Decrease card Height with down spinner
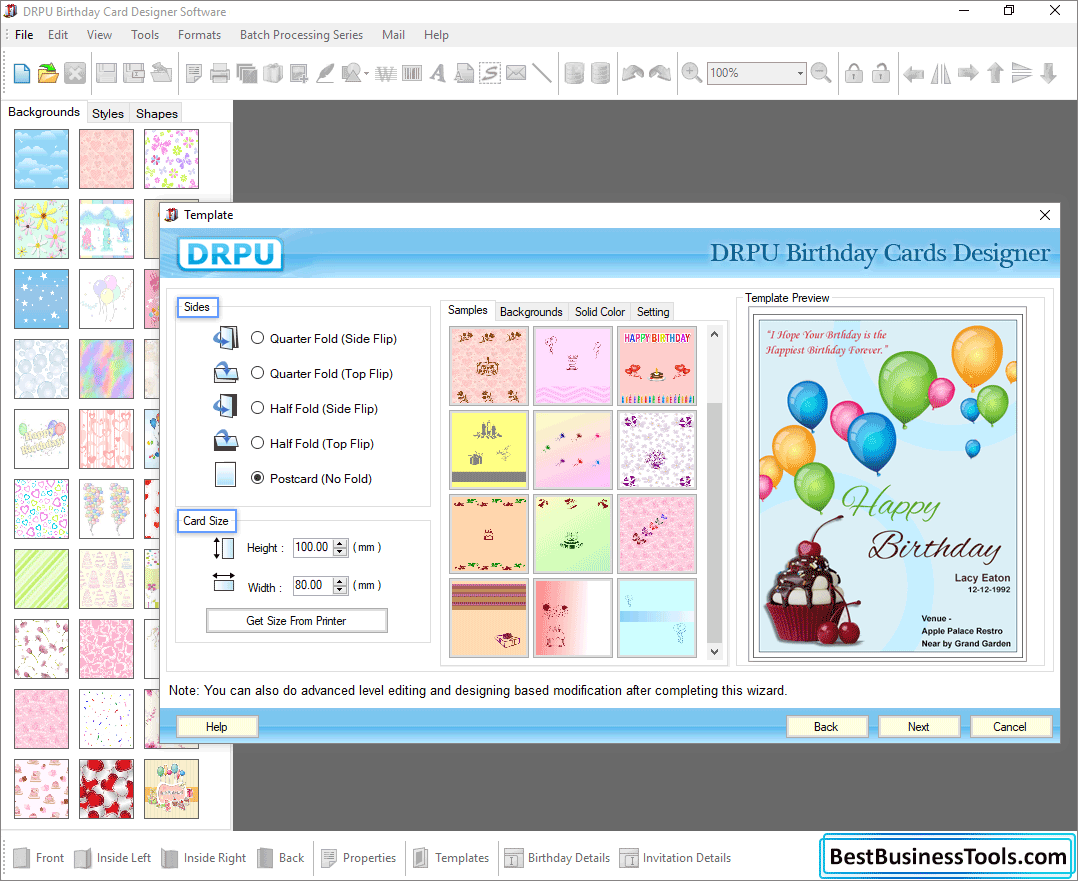The height and width of the screenshot is (881, 1078). pos(340,552)
